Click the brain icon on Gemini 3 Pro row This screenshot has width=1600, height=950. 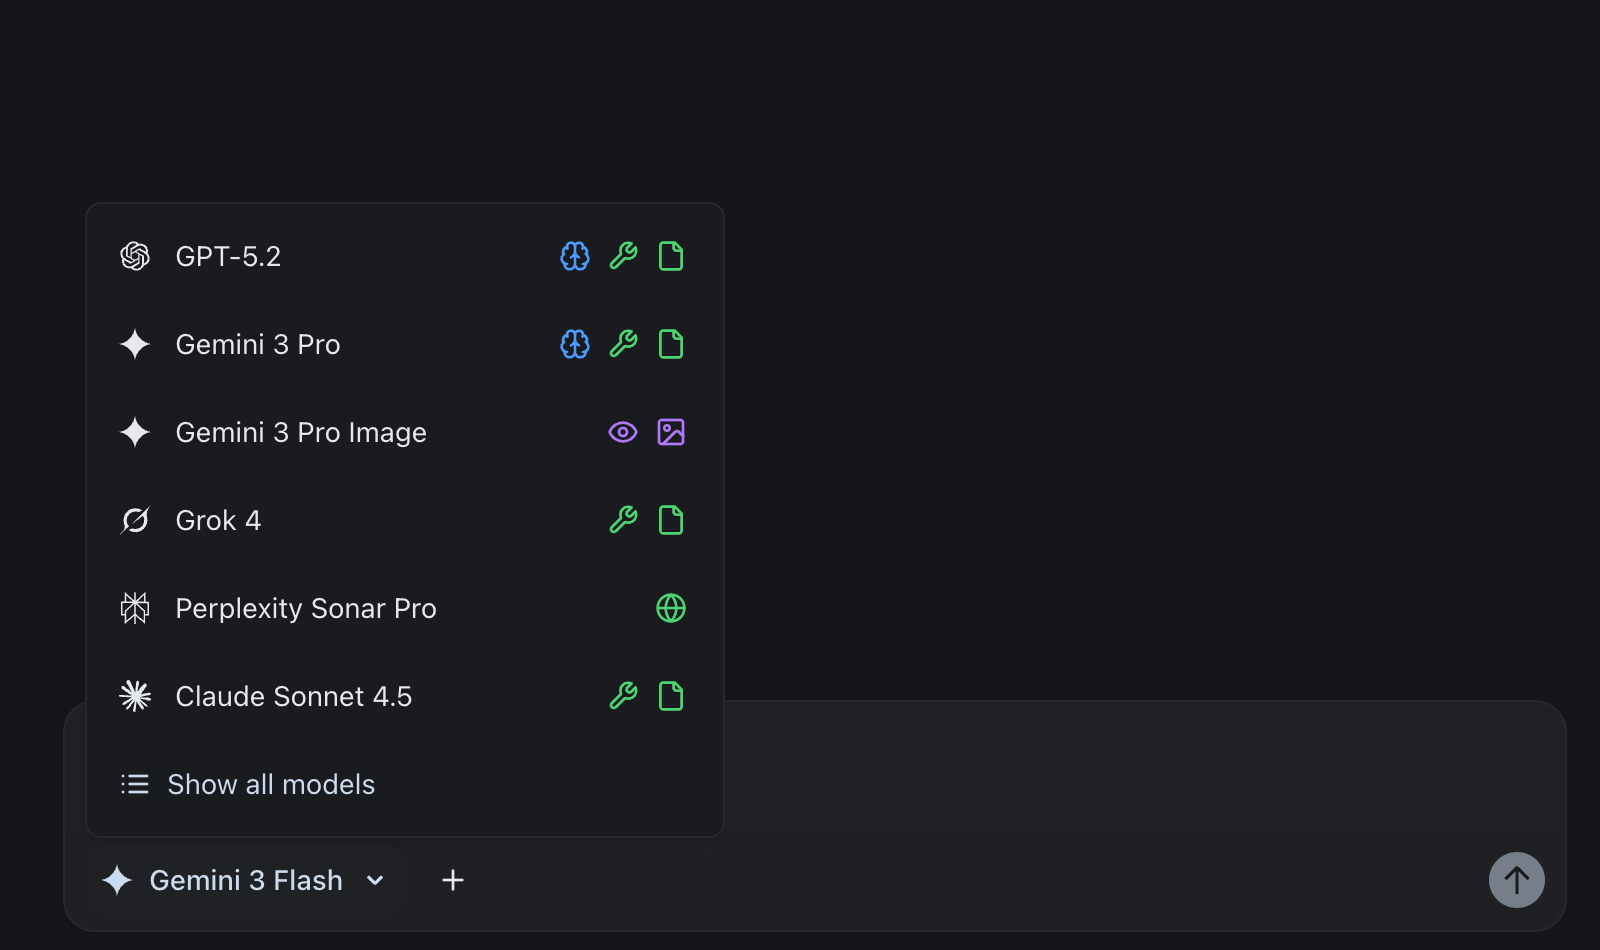pos(575,344)
